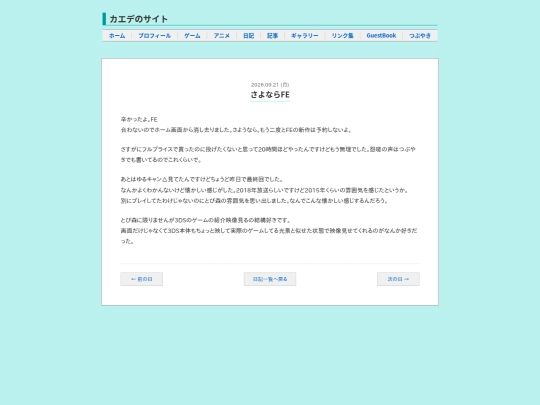Image resolution: width=540 pixels, height=405 pixels.
Task: Open the ギャラリー page
Action: (305, 36)
